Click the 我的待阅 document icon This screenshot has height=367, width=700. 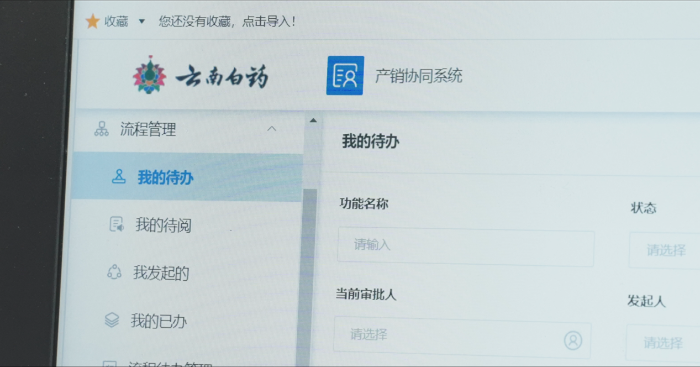(117, 224)
